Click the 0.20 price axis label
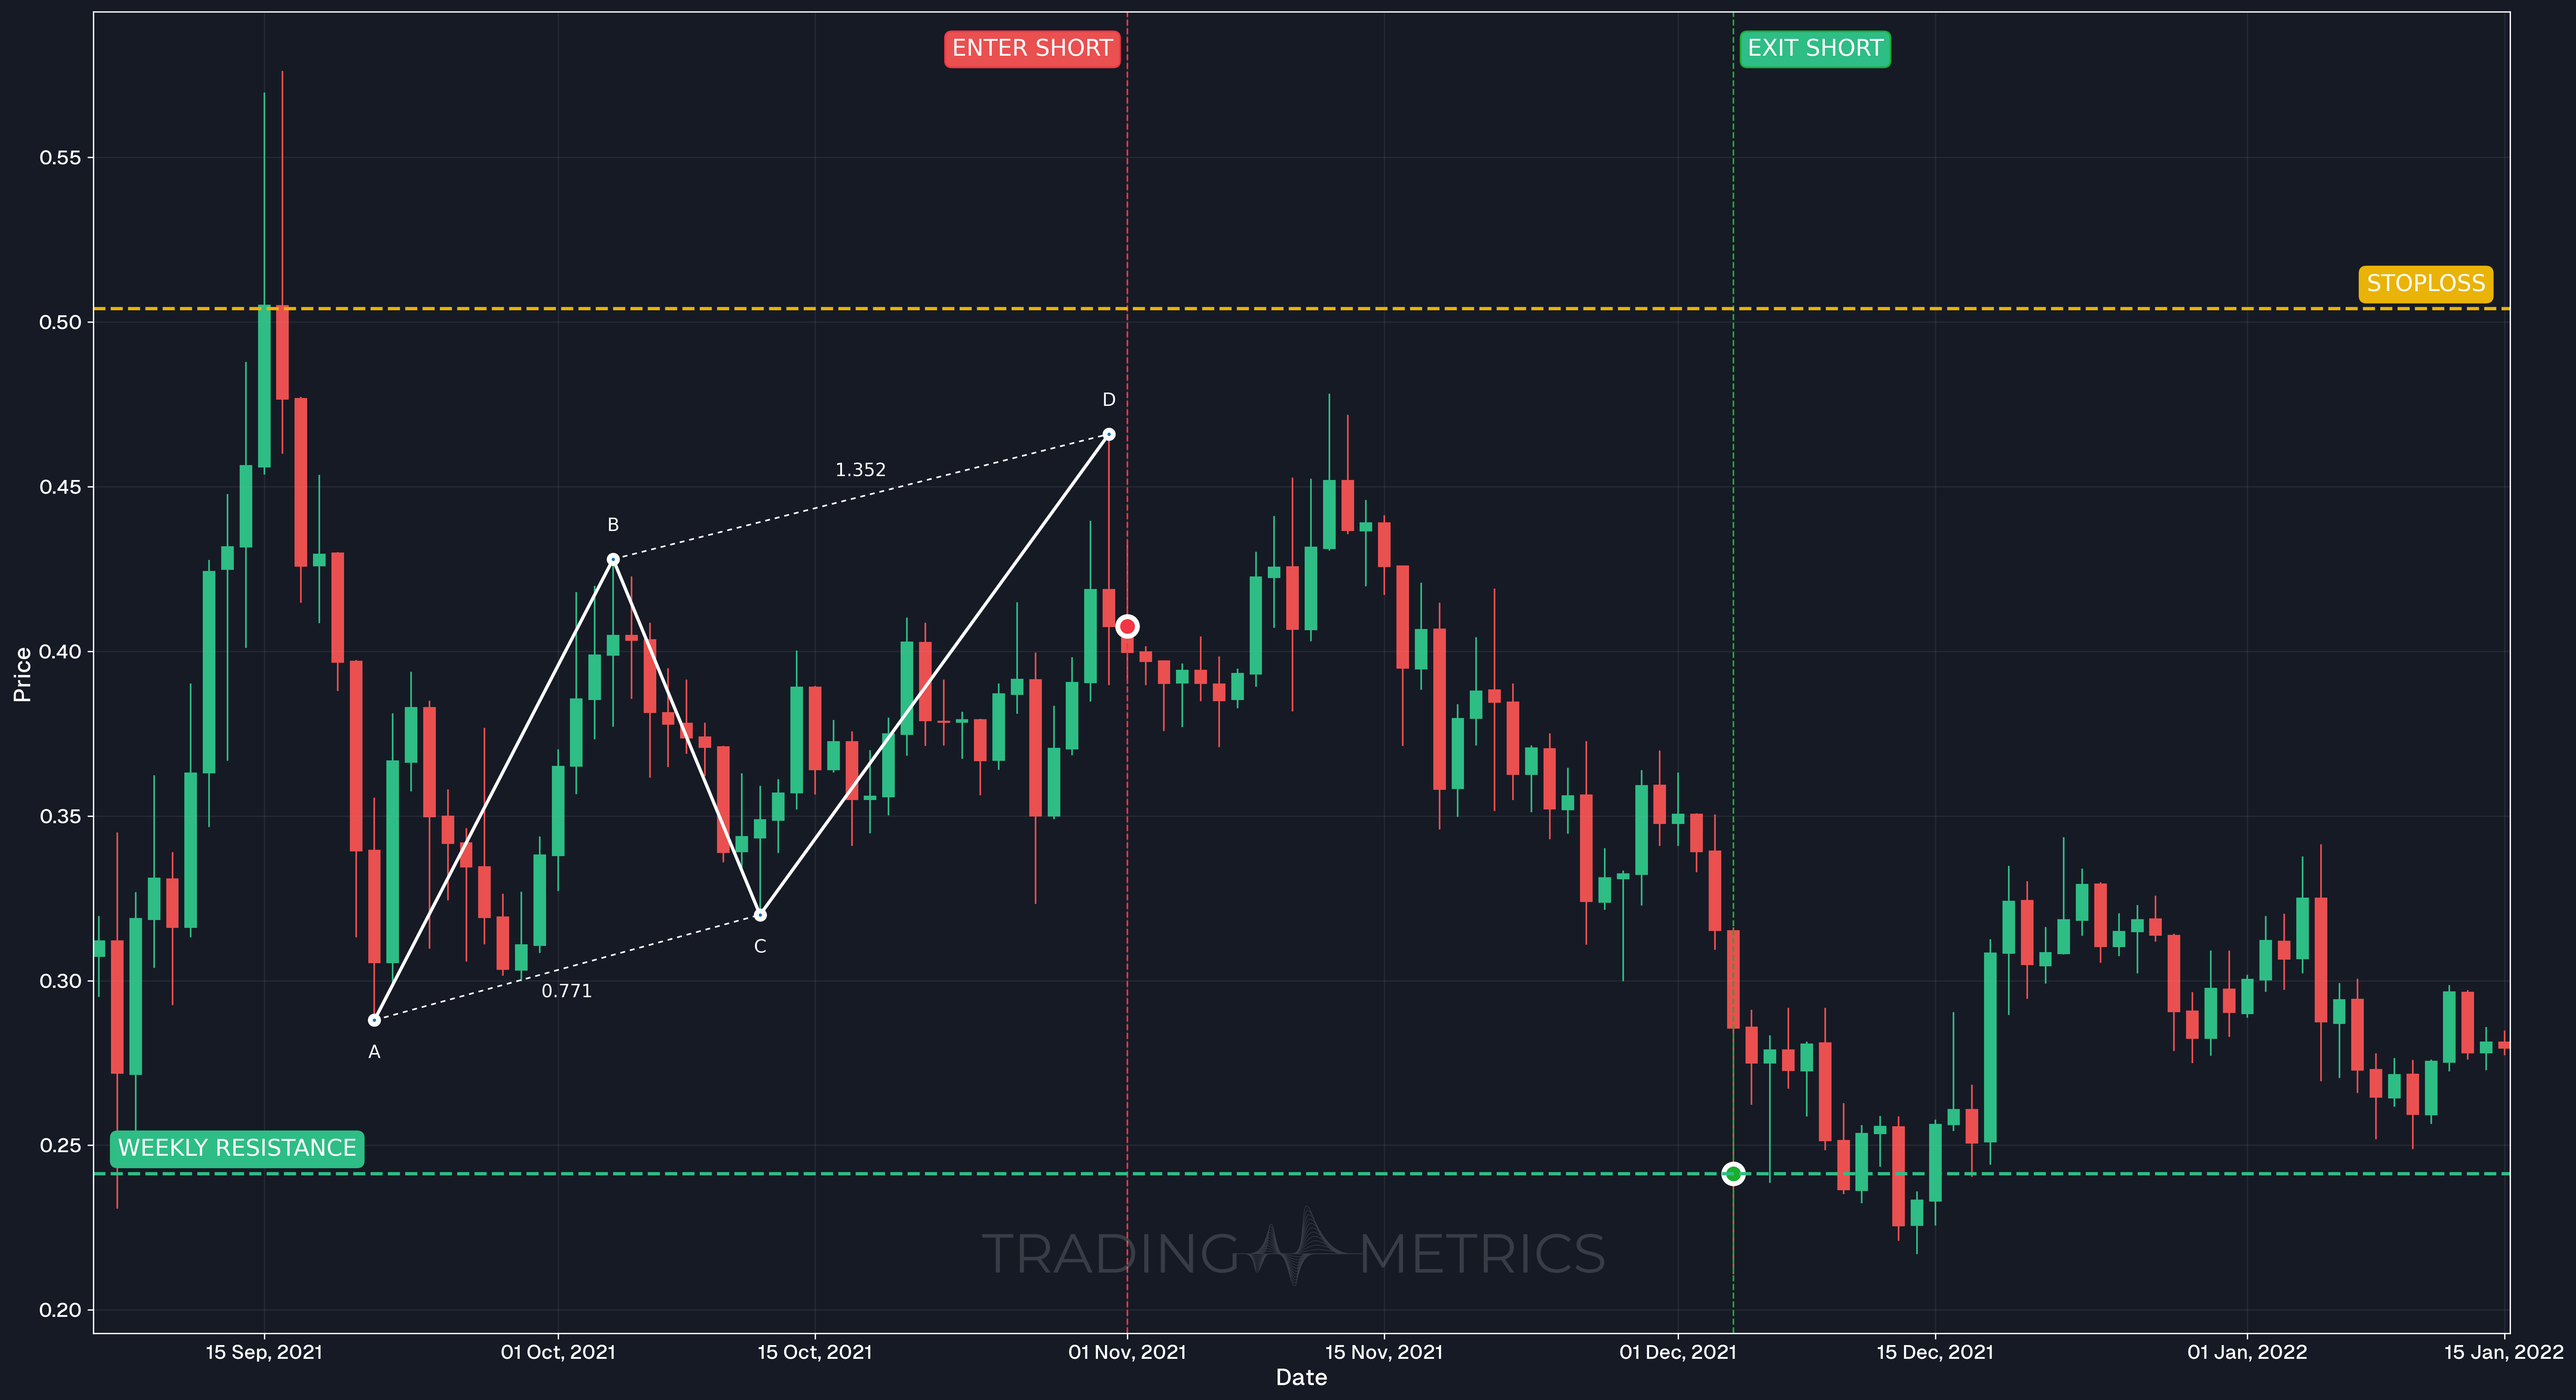 (60, 1310)
